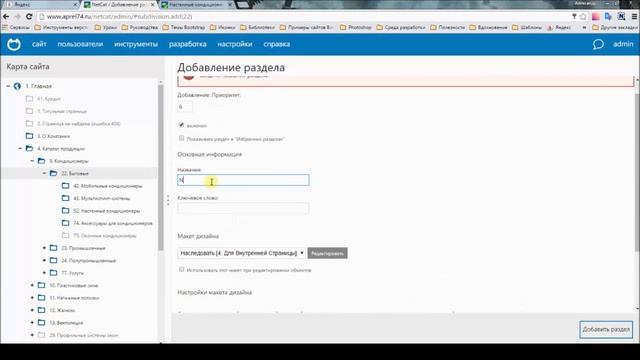Click the 'Добавить раздел' button
This screenshot has height=360, width=640.
(x=606, y=329)
